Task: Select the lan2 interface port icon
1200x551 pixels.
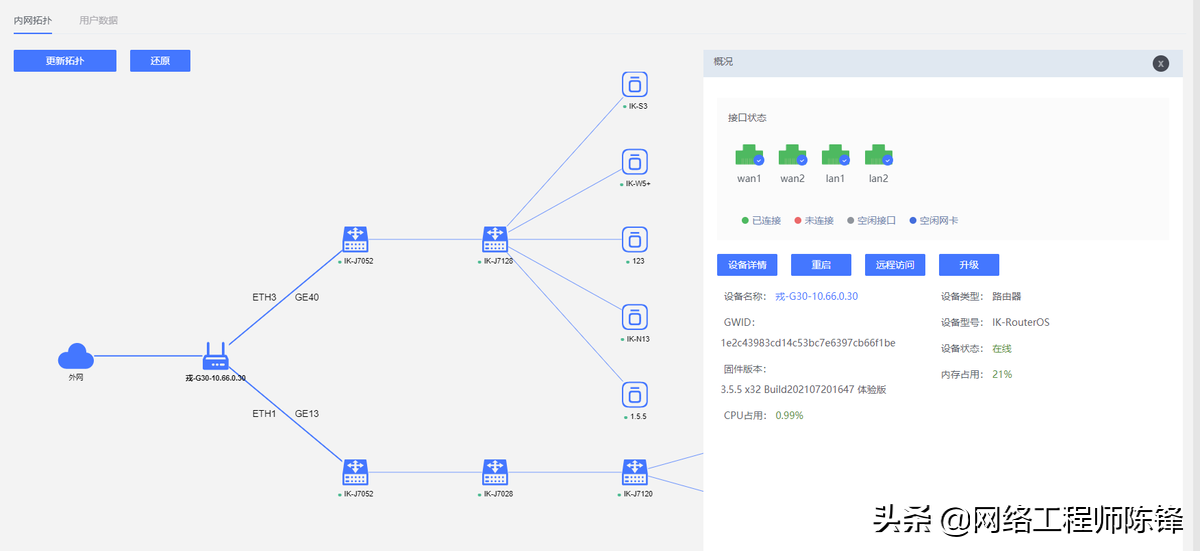Action: [x=878, y=155]
